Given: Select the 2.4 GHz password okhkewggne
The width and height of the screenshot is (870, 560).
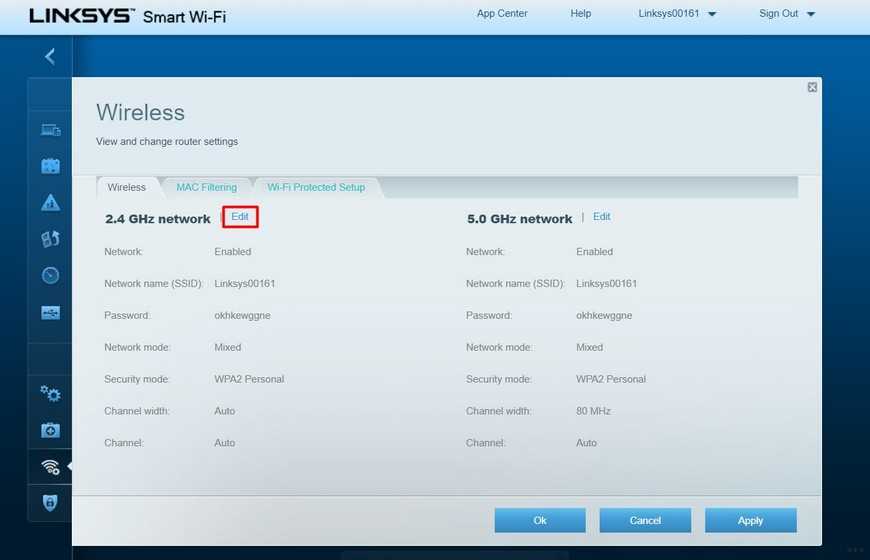Looking at the screenshot, I should (242, 315).
